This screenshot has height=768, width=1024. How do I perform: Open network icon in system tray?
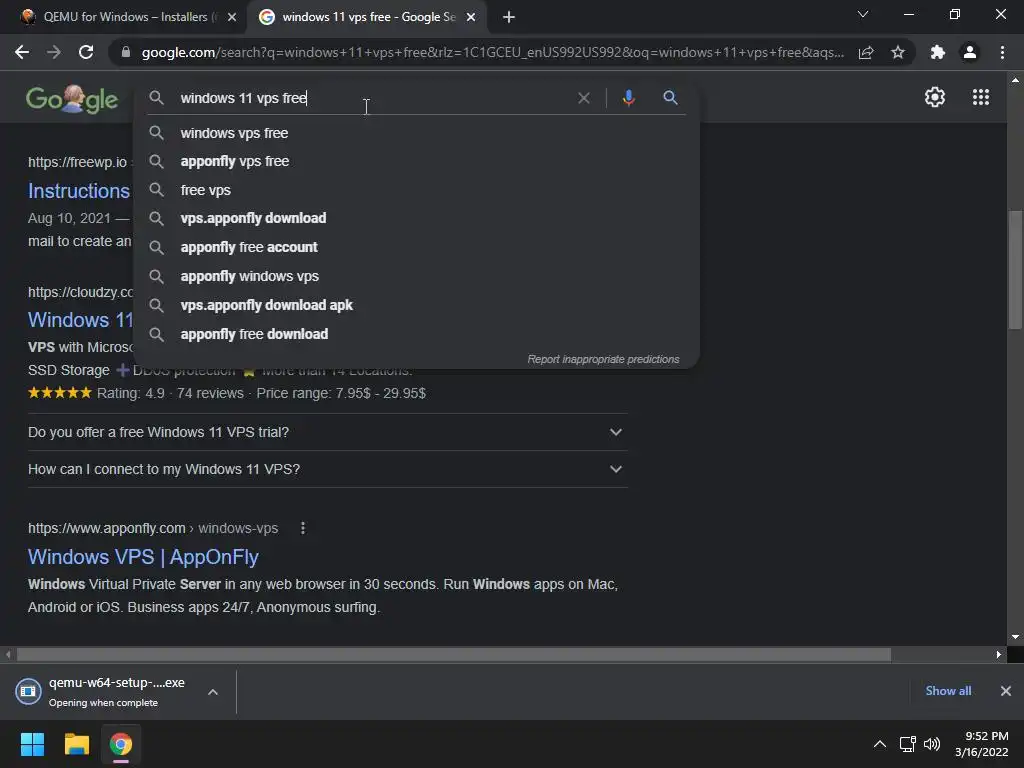point(907,744)
